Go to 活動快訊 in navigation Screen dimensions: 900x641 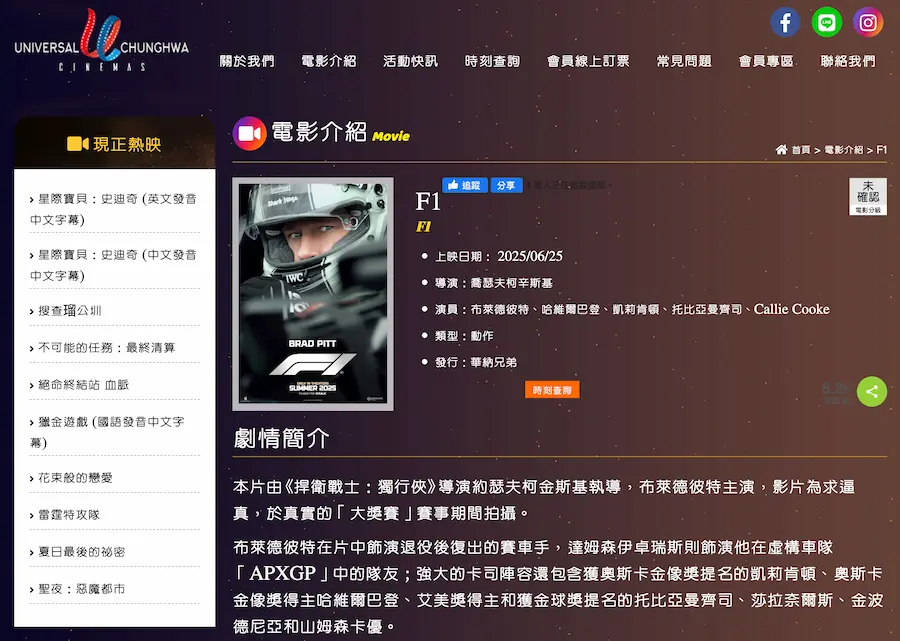[x=410, y=61]
